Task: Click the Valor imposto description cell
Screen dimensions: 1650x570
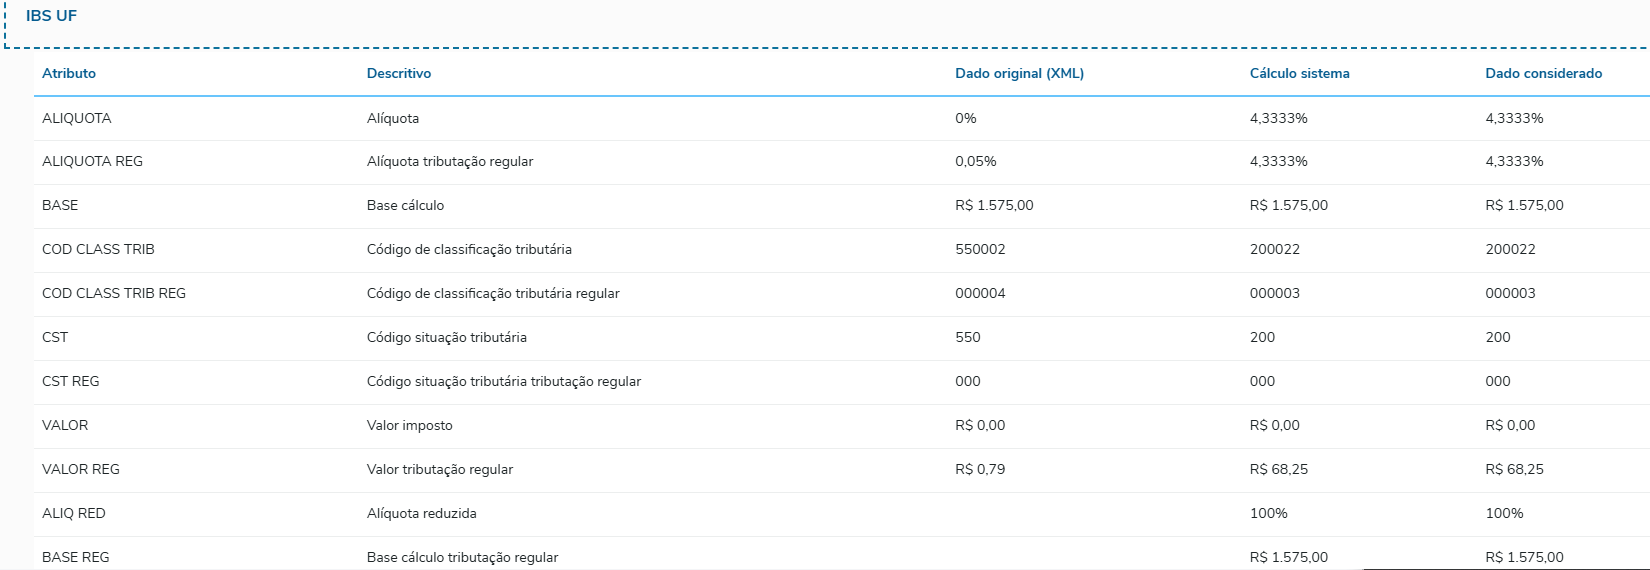Action: pyautogui.click(x=409, y=425)
